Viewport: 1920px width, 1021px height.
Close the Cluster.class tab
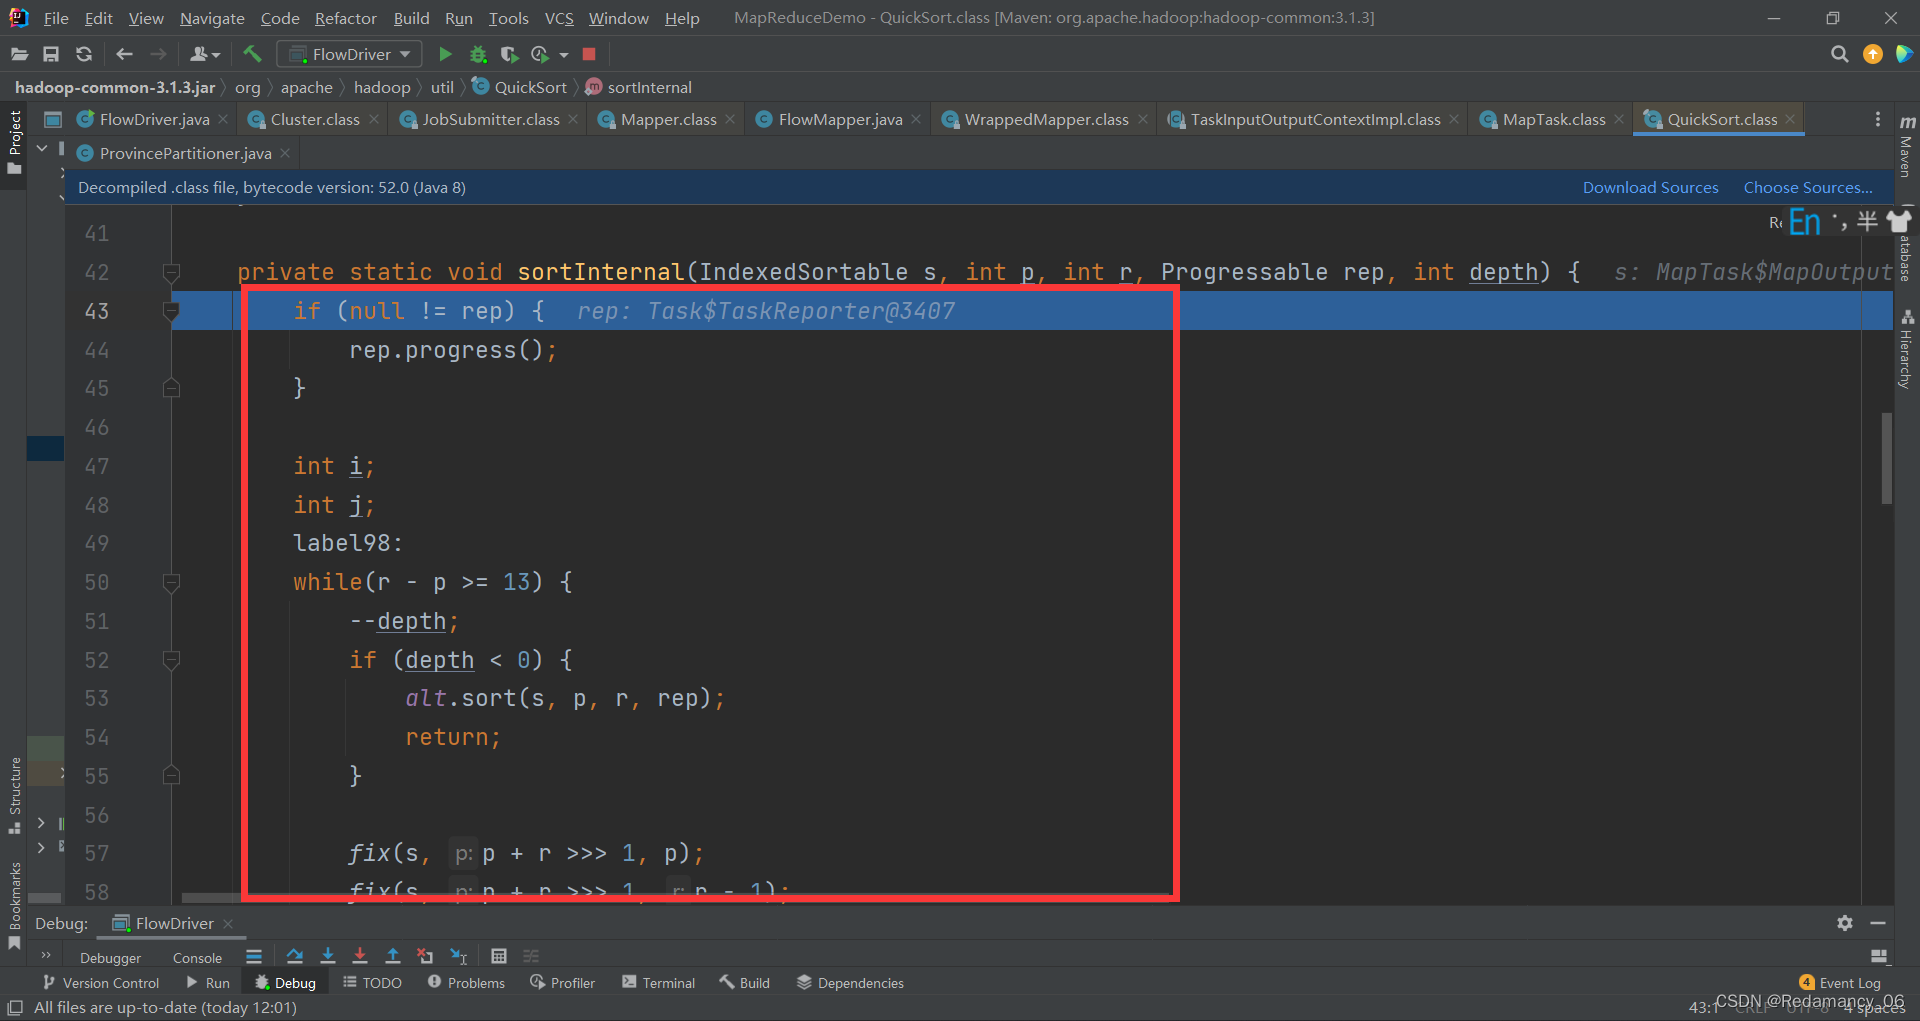point(374,119)
